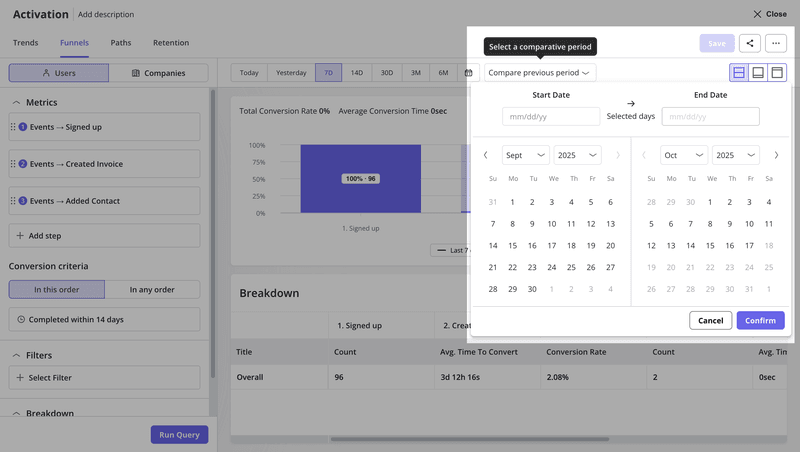Select the split view layout icon
This screenshot has width=800, height=452.
coord(739,73)
